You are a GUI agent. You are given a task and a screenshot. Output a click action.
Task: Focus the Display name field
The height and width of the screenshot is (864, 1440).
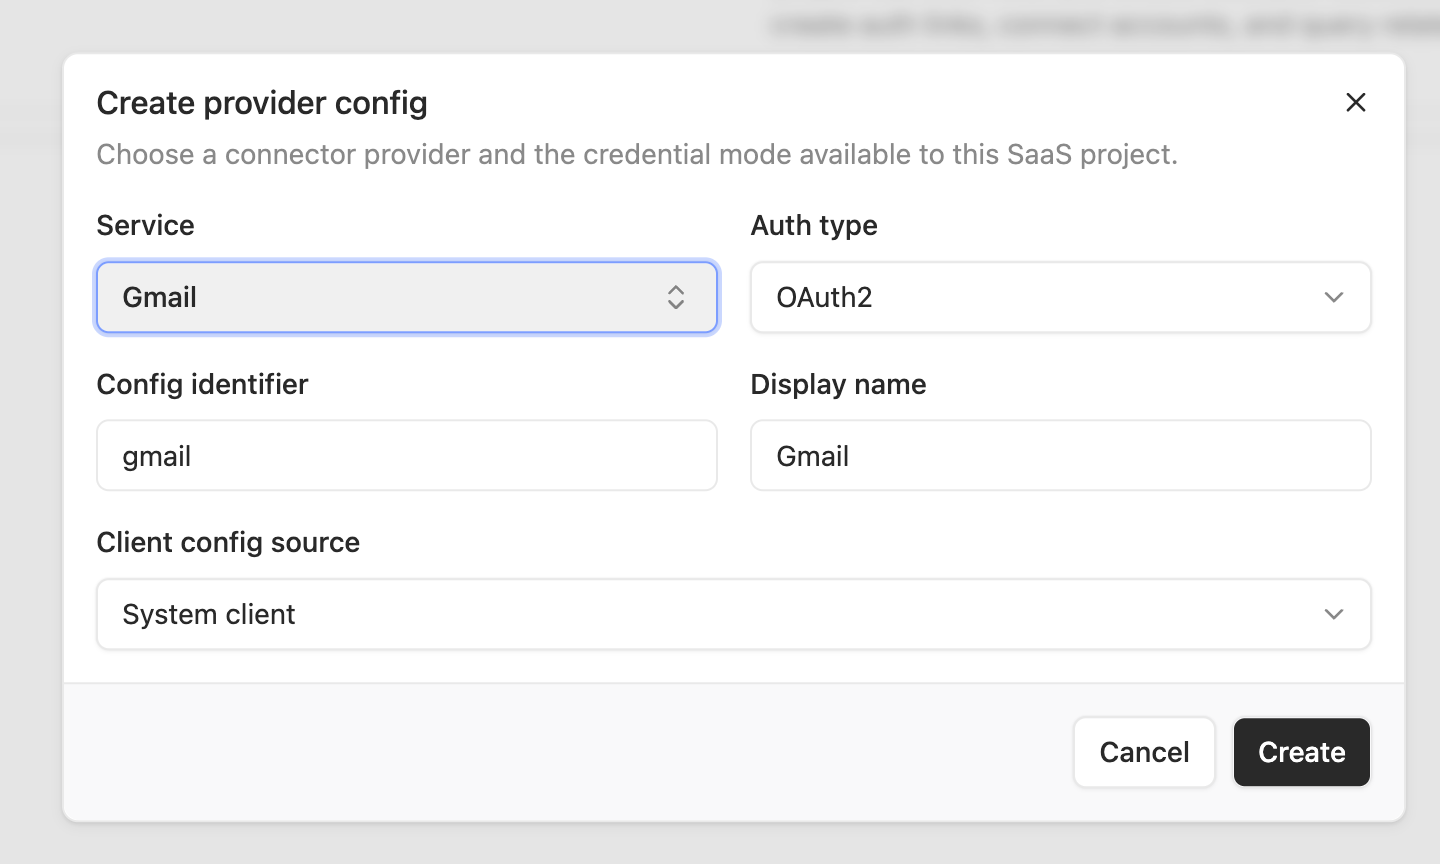(x=1060, y=455)
